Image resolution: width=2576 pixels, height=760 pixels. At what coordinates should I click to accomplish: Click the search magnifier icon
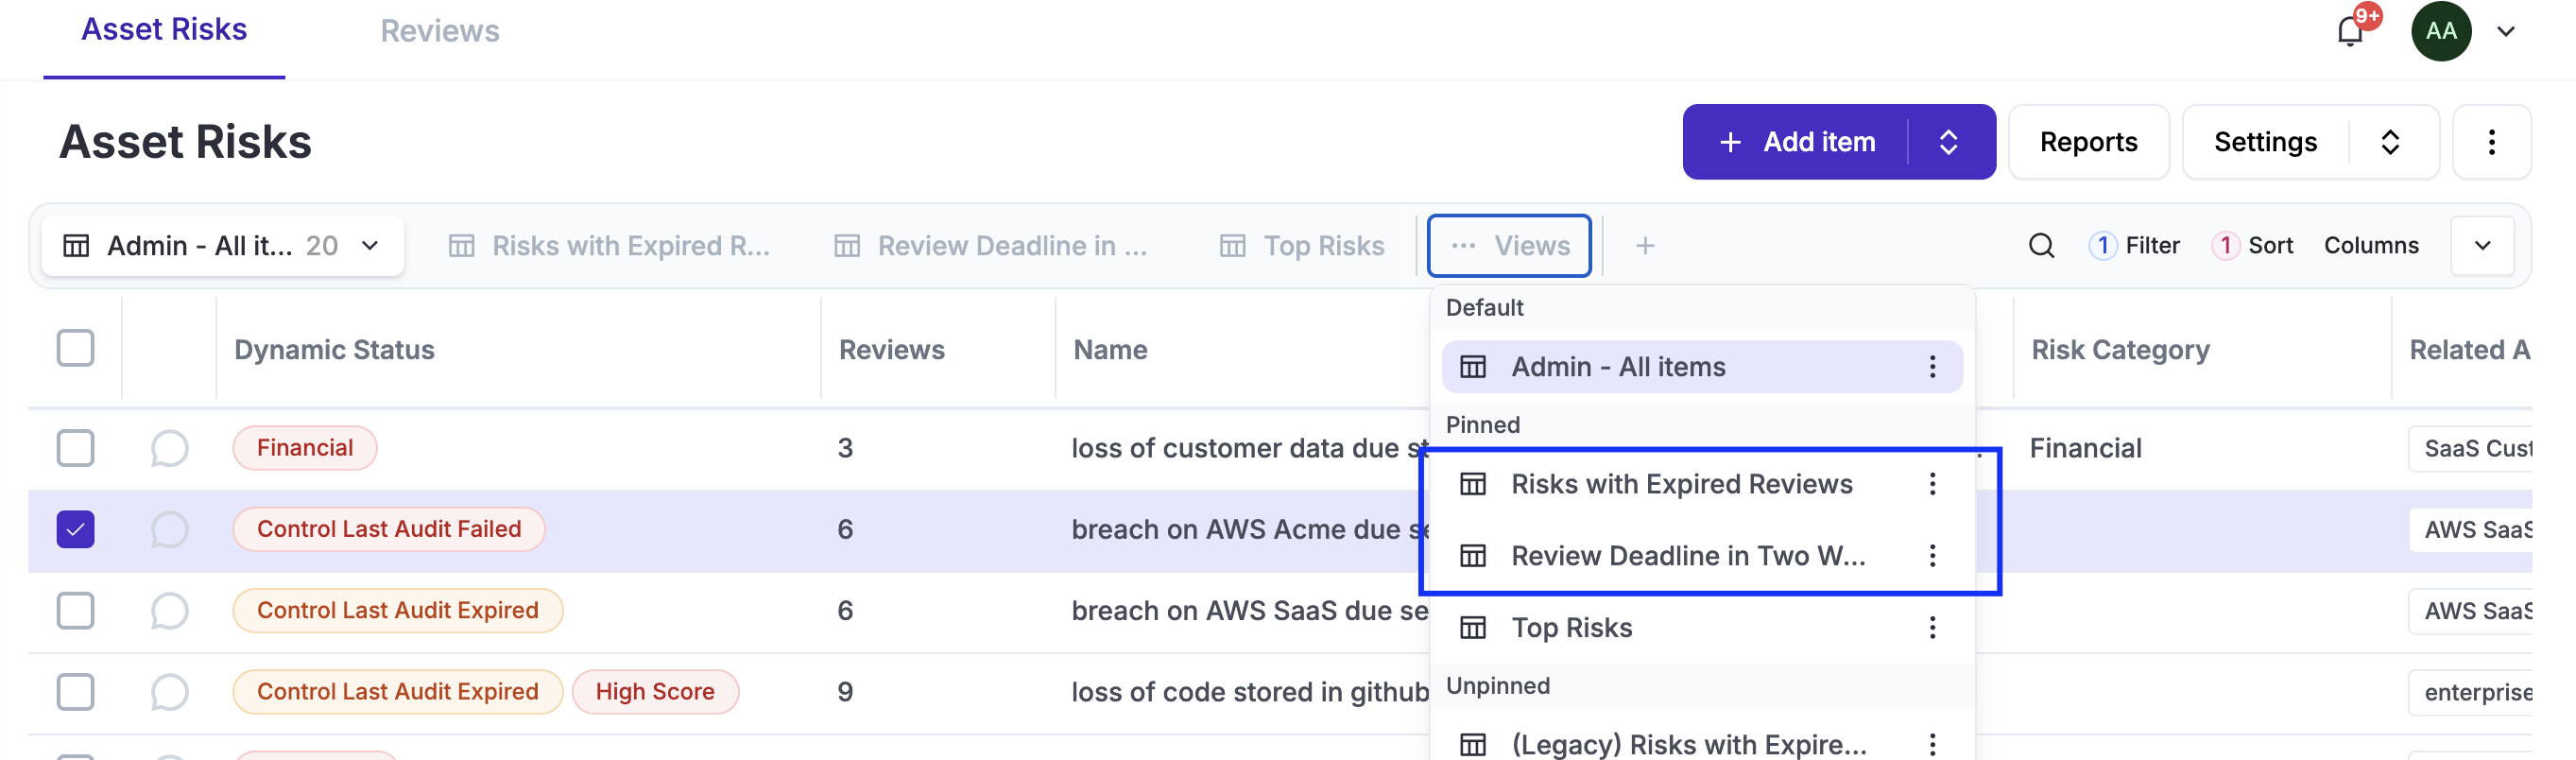coord(2041,246)
